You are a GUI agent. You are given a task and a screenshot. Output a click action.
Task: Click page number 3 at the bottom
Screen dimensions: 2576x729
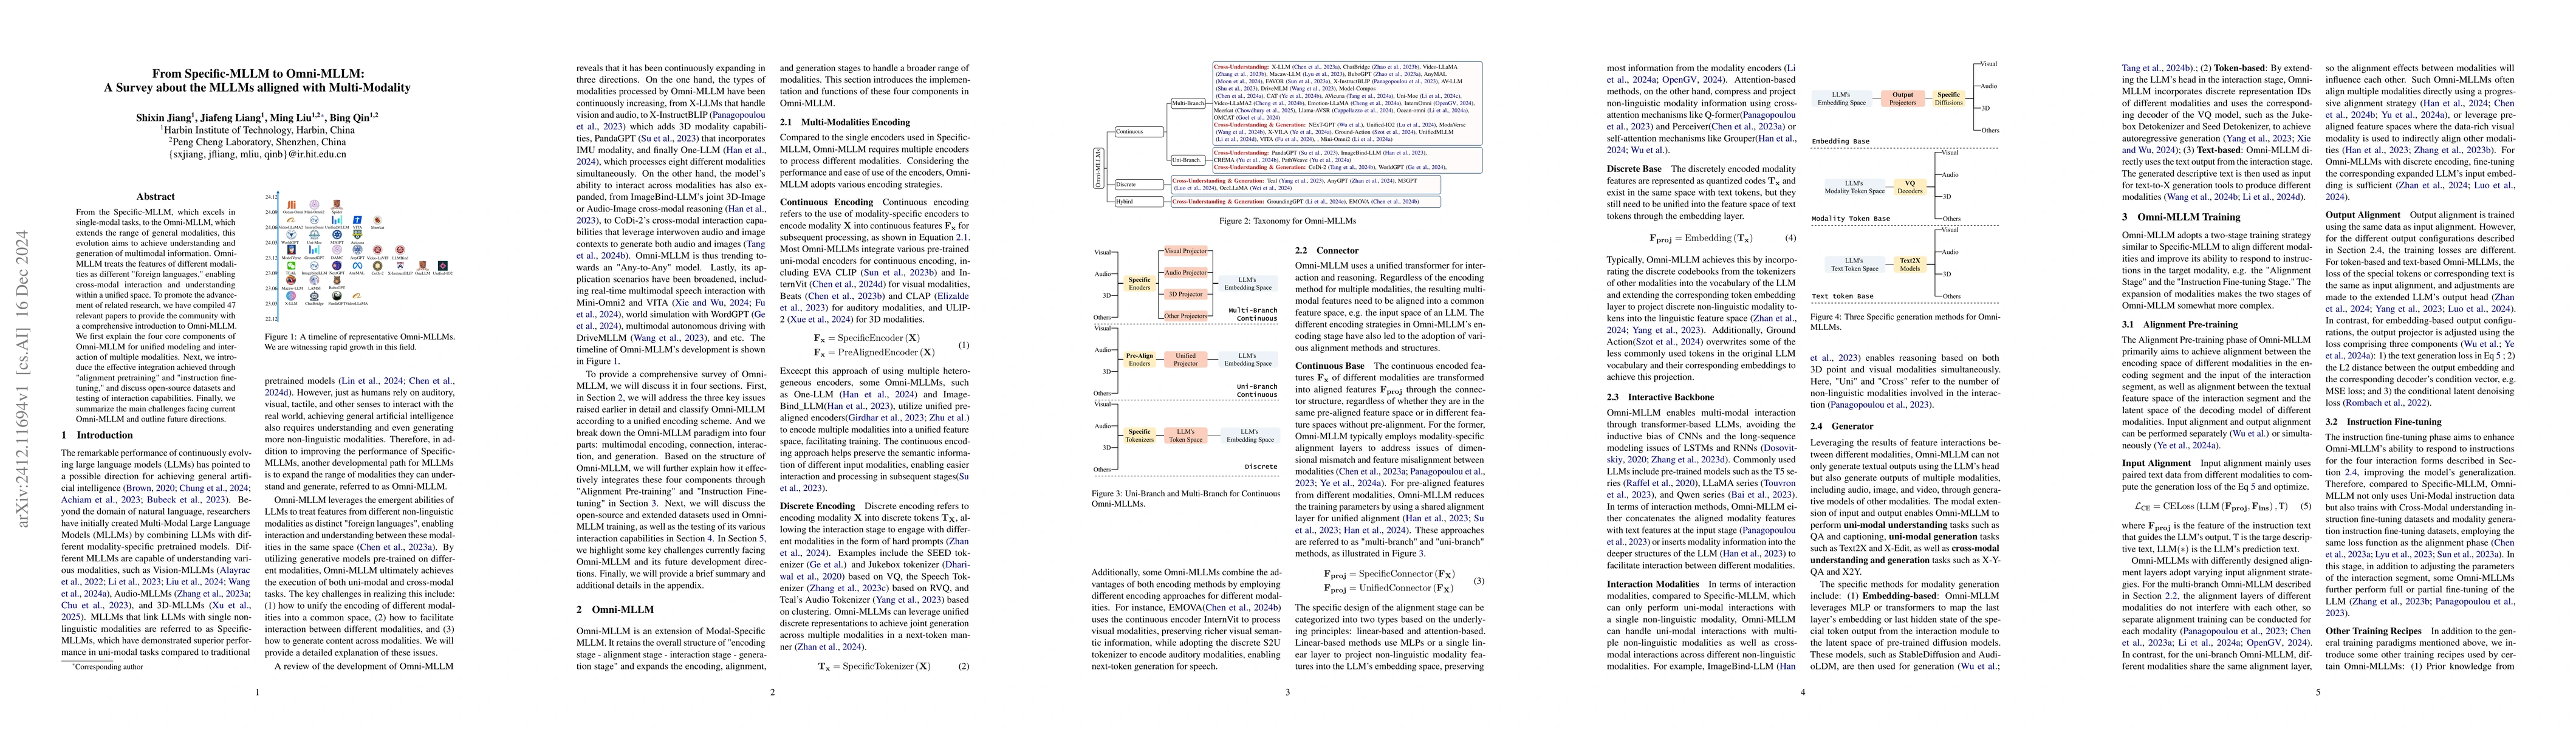coord(1288,692)
